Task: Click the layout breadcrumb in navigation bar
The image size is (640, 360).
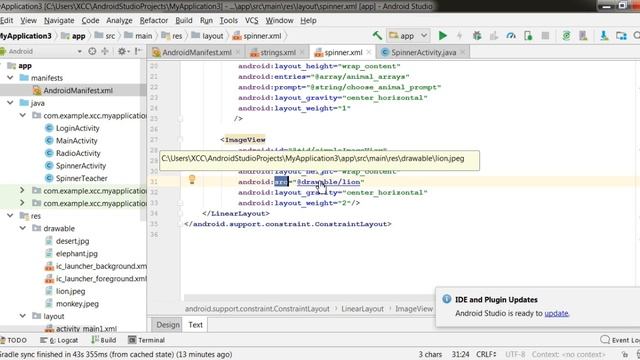Action: coord(208,36)
